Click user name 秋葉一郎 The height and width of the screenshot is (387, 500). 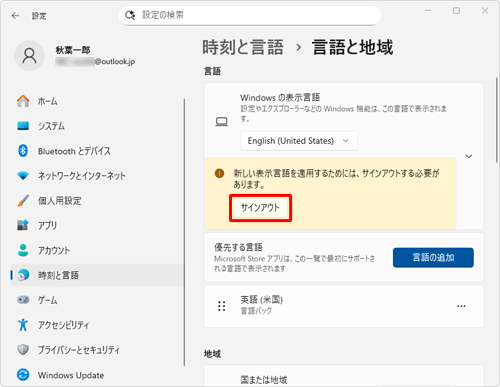point(73,50)
